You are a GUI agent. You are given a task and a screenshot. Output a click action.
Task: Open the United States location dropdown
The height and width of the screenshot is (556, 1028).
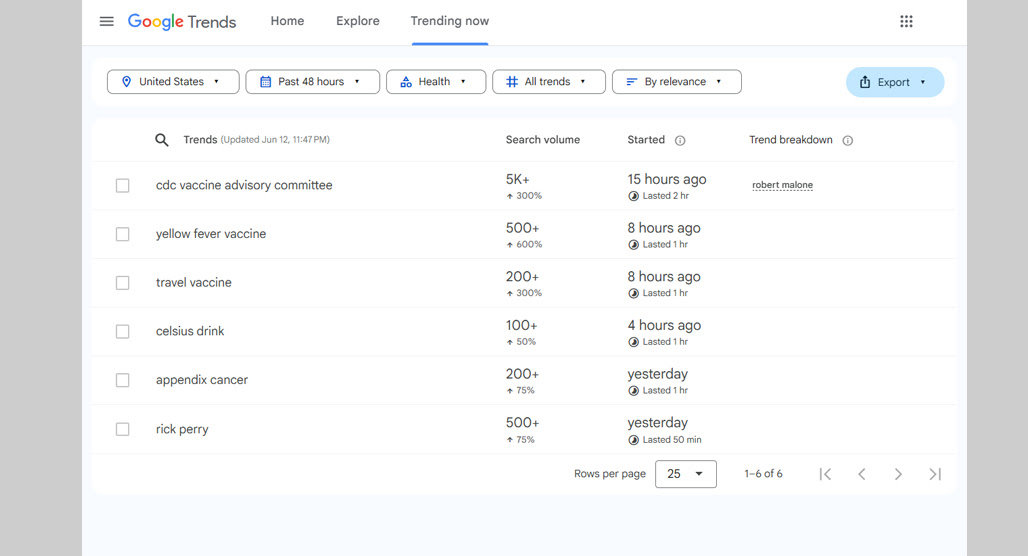173,82
